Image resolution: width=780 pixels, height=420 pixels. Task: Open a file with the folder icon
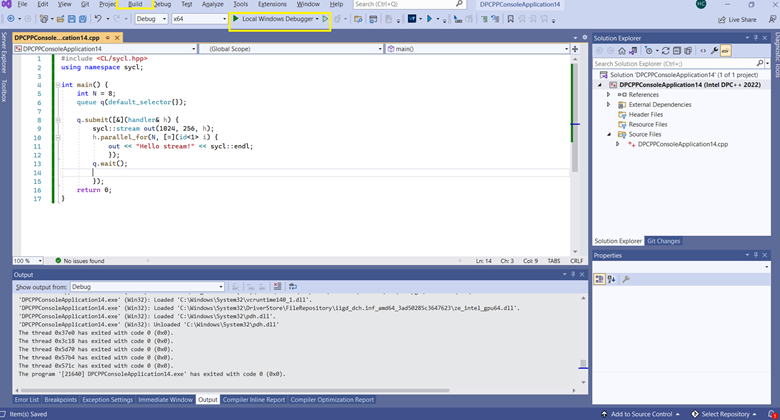60,19
